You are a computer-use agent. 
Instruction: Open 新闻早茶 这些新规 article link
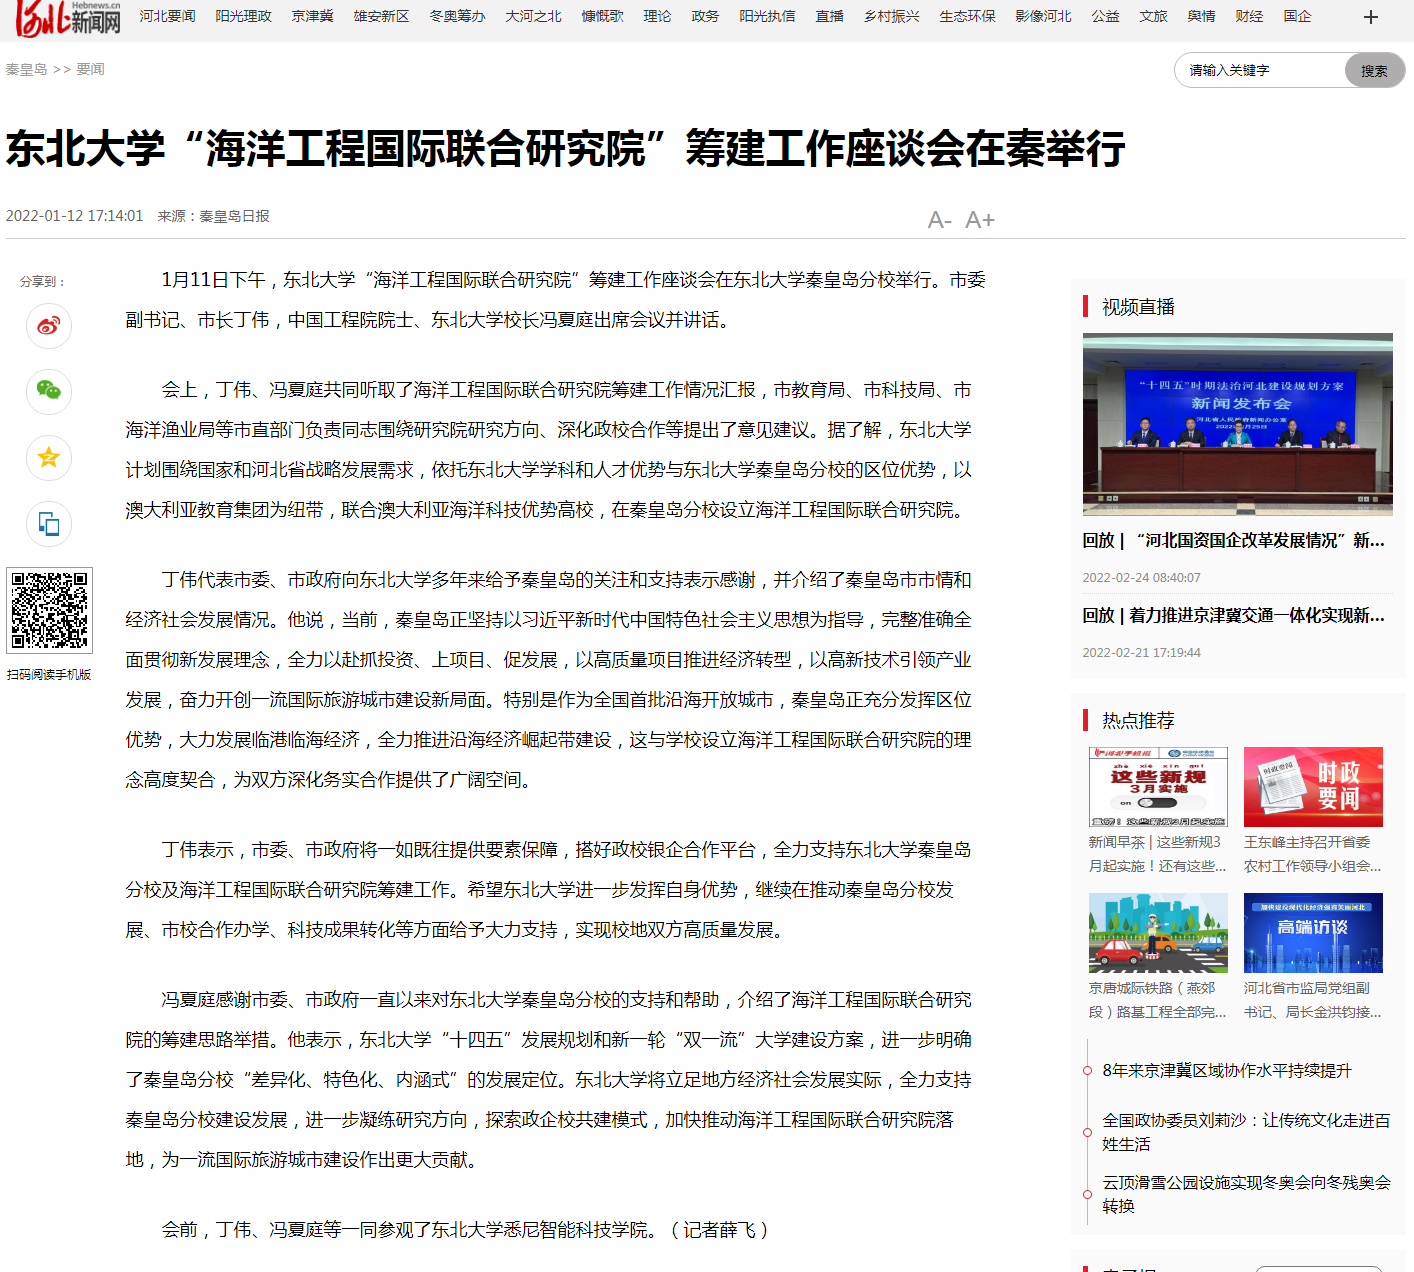[1158, 854]
